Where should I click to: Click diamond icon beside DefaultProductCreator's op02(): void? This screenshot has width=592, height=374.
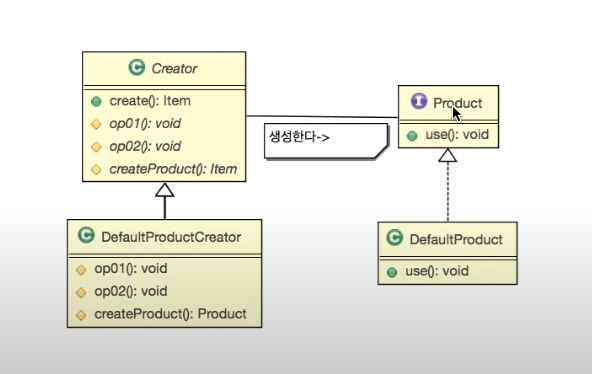pos(81,292)
